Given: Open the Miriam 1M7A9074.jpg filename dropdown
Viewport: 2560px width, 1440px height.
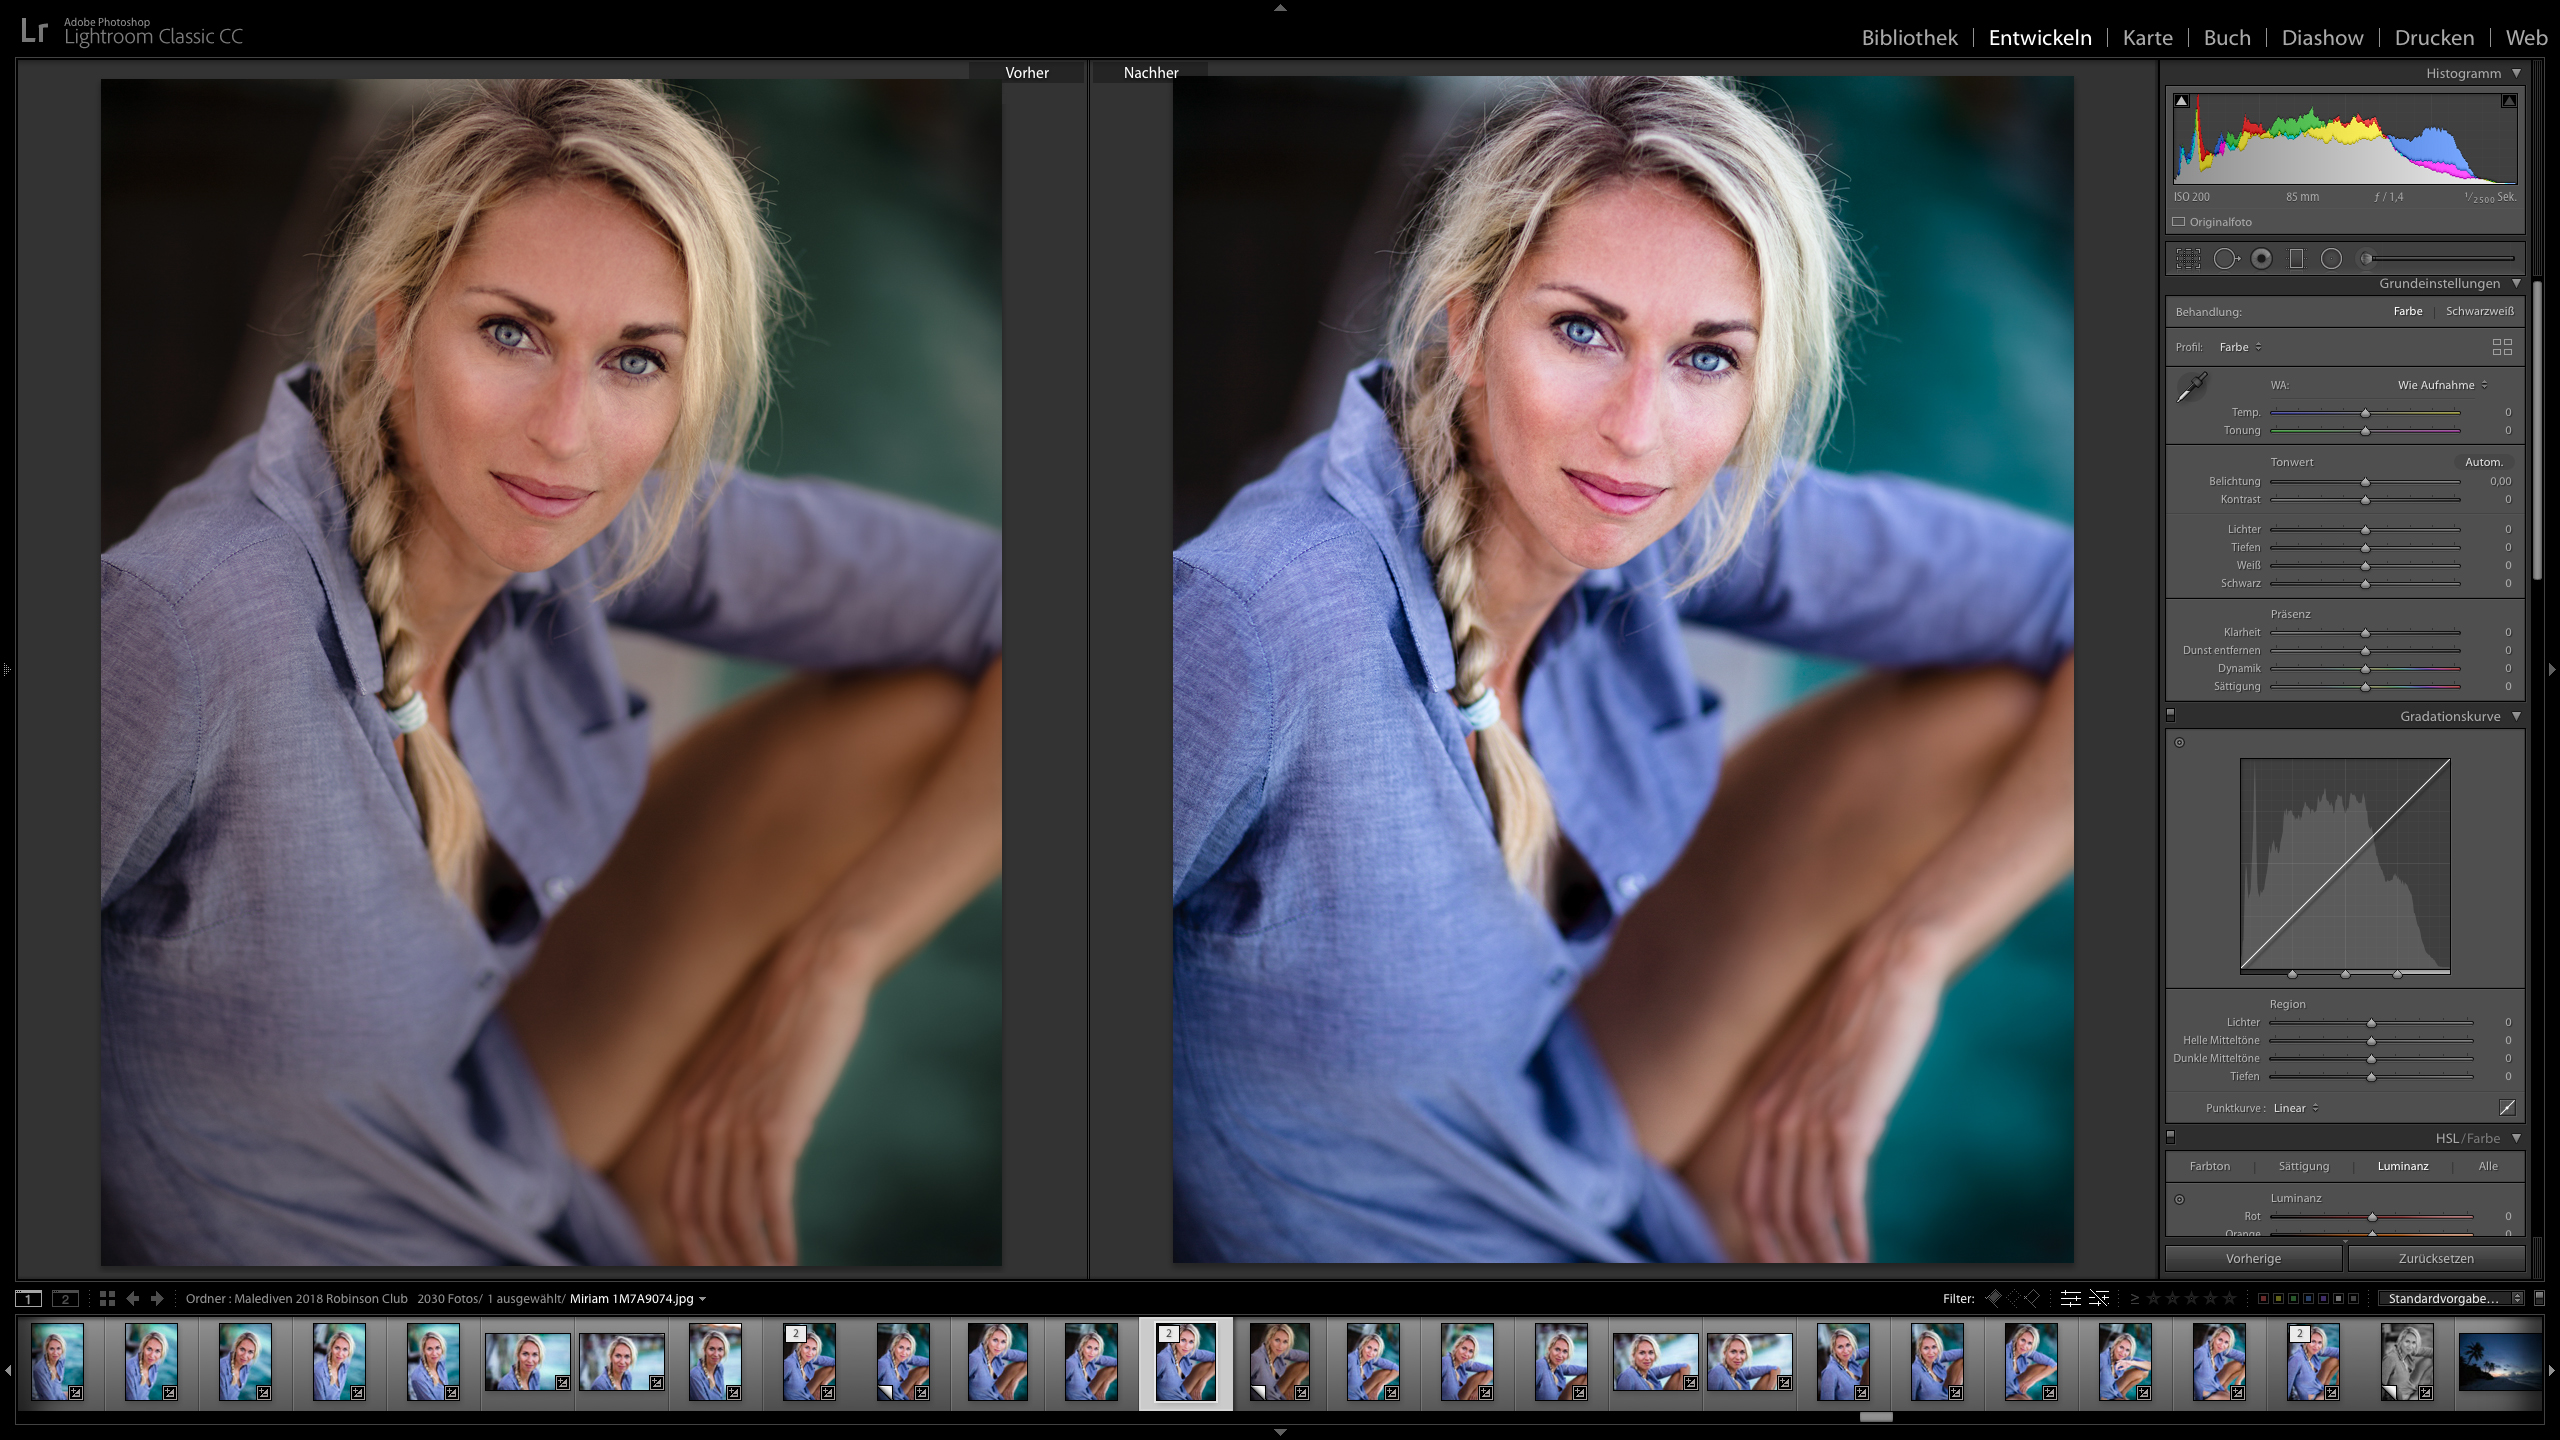Looking at the screenshot, I should click(638, 1299).
